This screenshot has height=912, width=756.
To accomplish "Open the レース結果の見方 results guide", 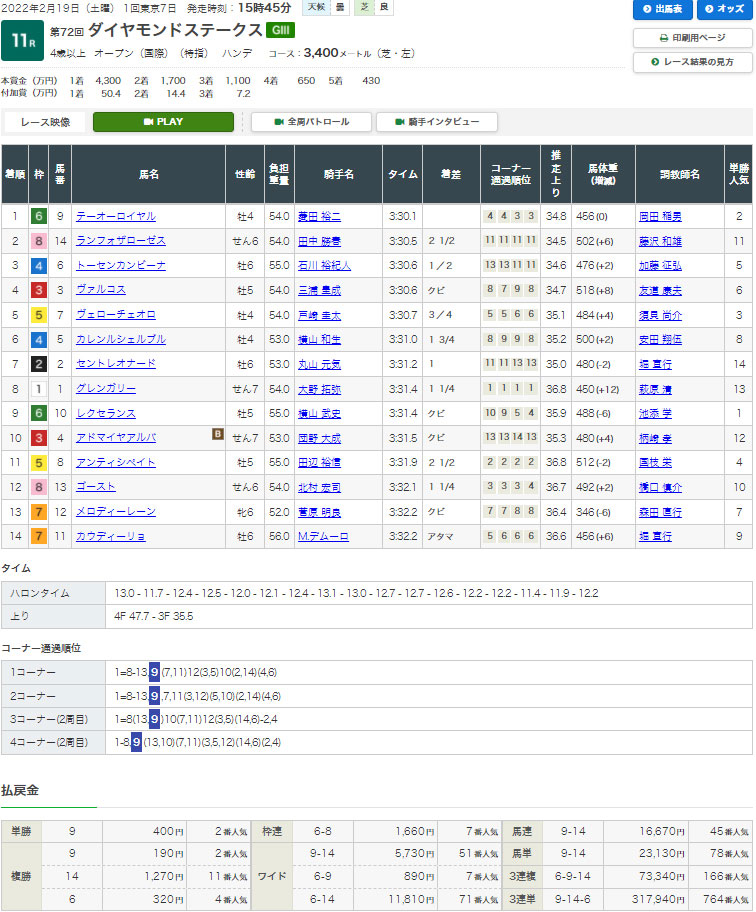I will click(x=692, y=62).
